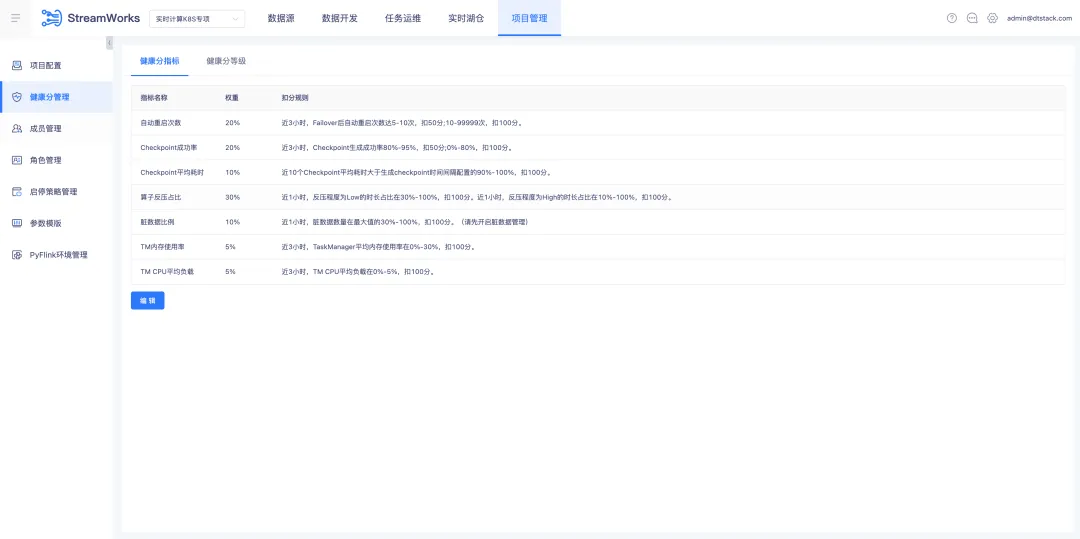
Task: Go to the 实时湖仓 top menu
Action: [466, 19]
